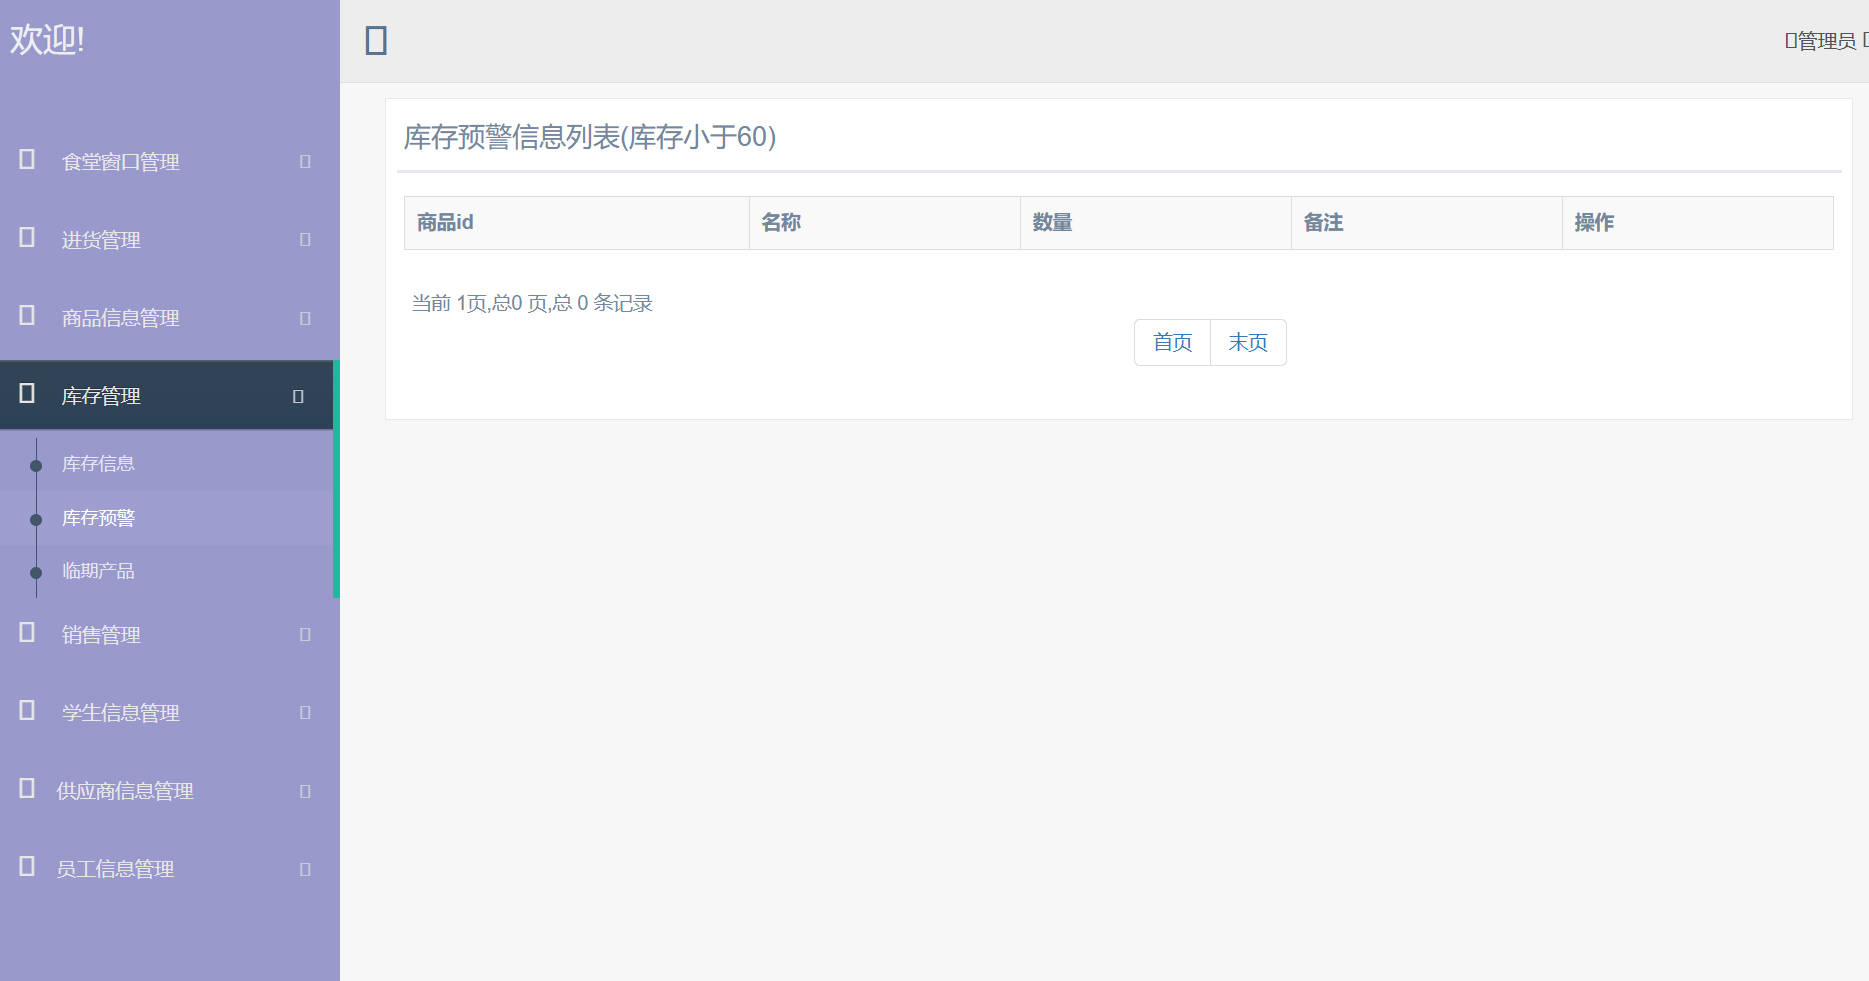The height and width of the screenshot is (981, 1869).
Task: Click the 食堂窗口管理 menu icon
Action: 26,161
